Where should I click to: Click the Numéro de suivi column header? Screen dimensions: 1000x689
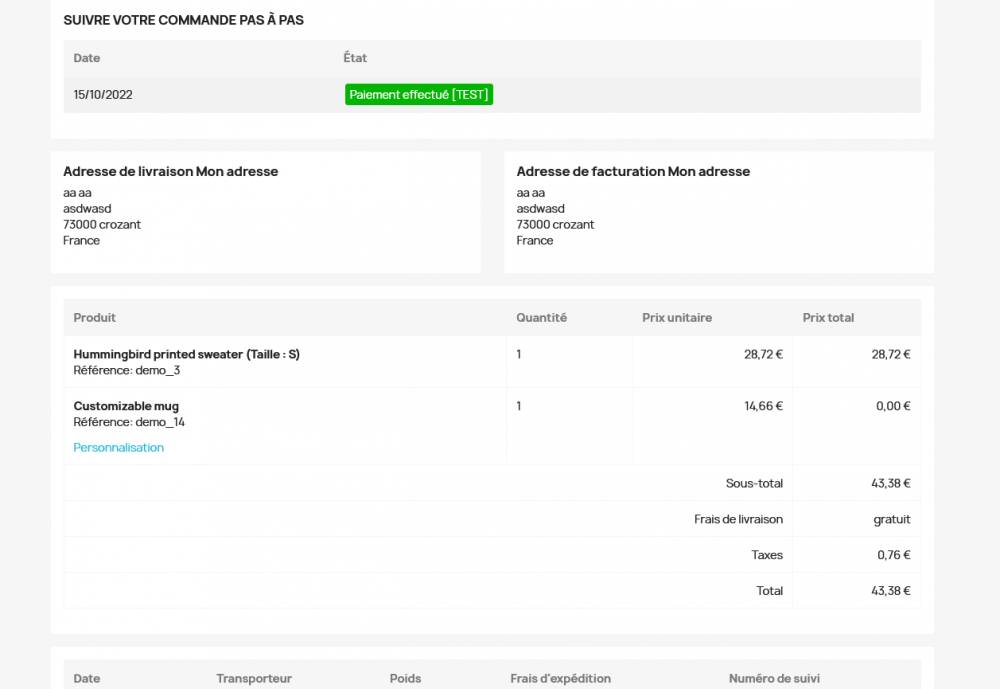(x=774, y=678)
